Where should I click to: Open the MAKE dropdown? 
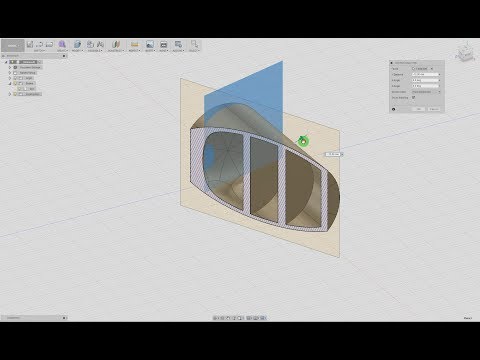coord(164,51)
